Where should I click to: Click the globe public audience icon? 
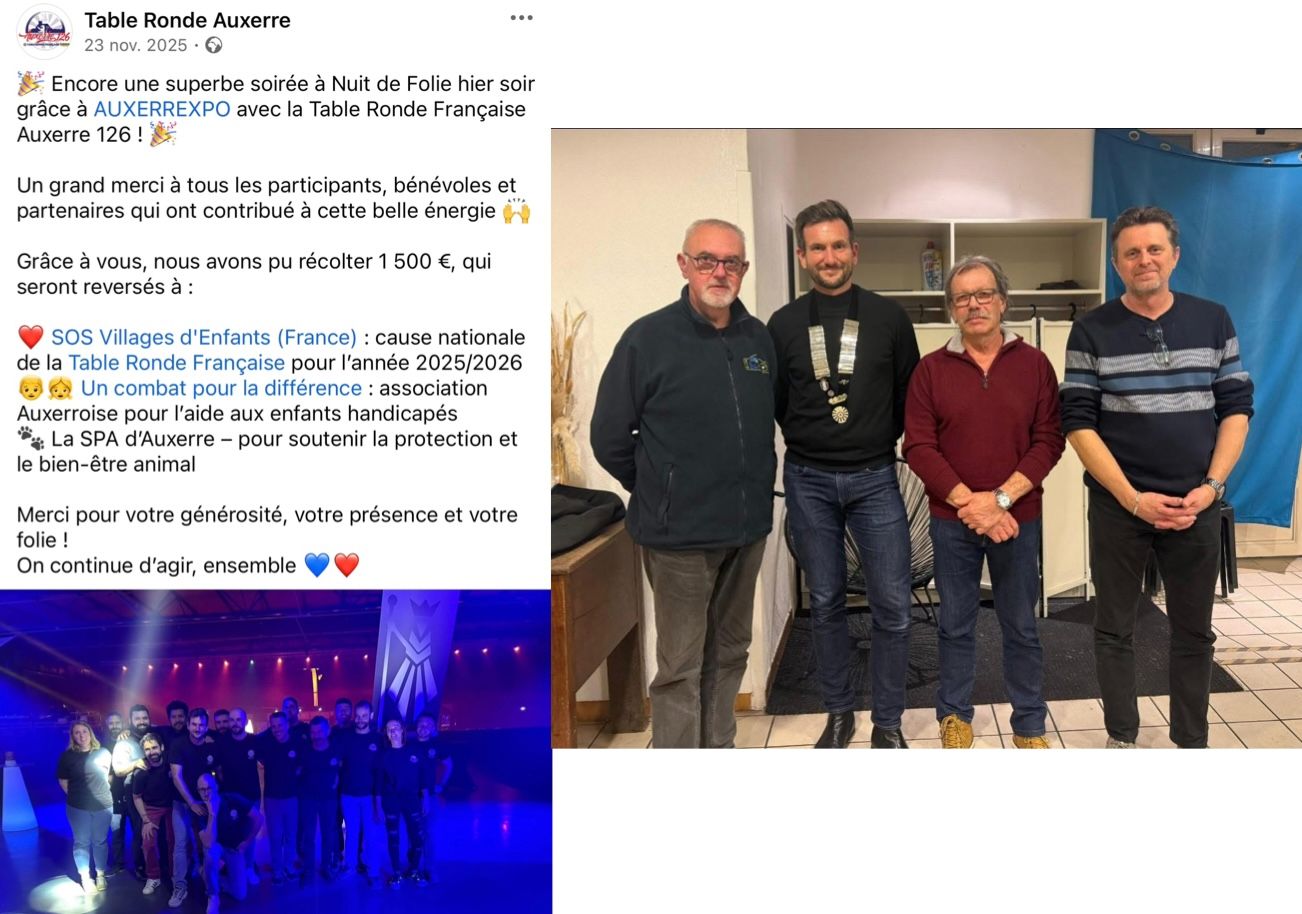(x=213, y=45)
